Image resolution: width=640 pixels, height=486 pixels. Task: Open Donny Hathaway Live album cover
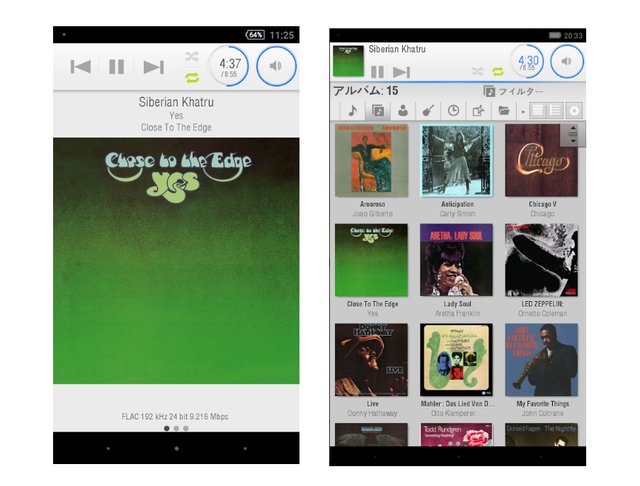(371, 360)
